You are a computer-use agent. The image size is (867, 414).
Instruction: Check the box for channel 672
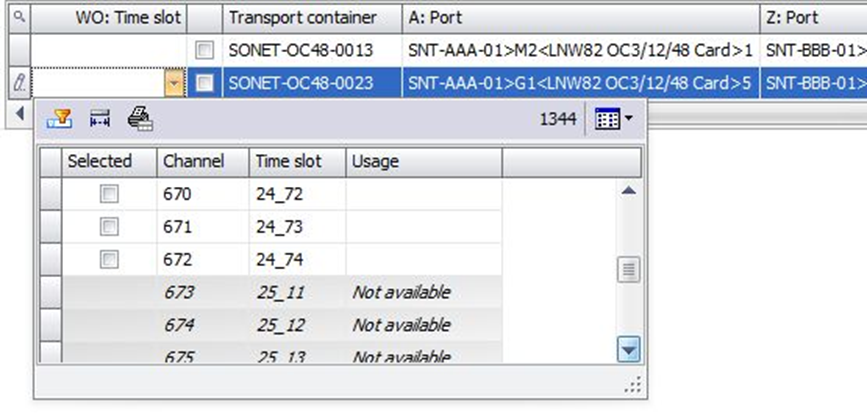(109, 259)
